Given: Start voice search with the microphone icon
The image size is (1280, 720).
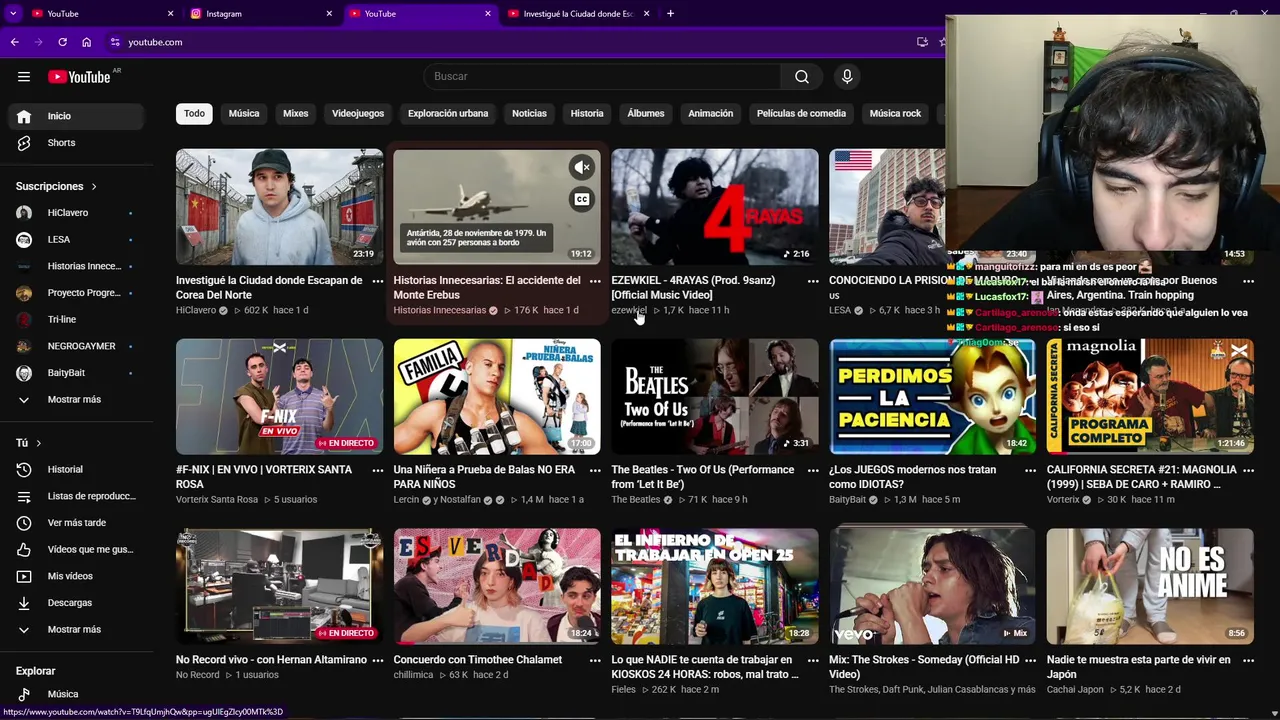Looking at the screenshot, I should coord(847,76).
